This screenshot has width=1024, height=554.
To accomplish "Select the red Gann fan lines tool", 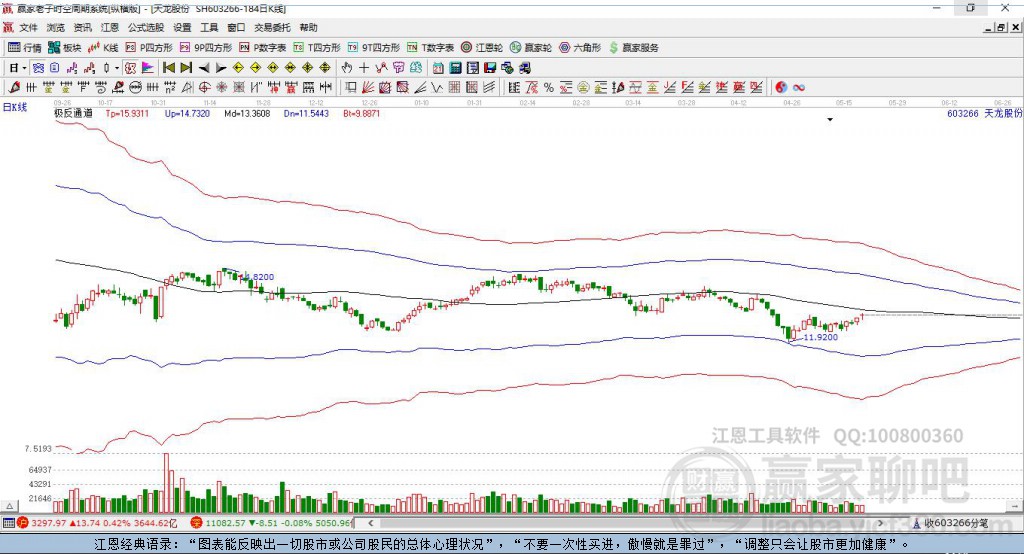I will click(x=369, y=87).
